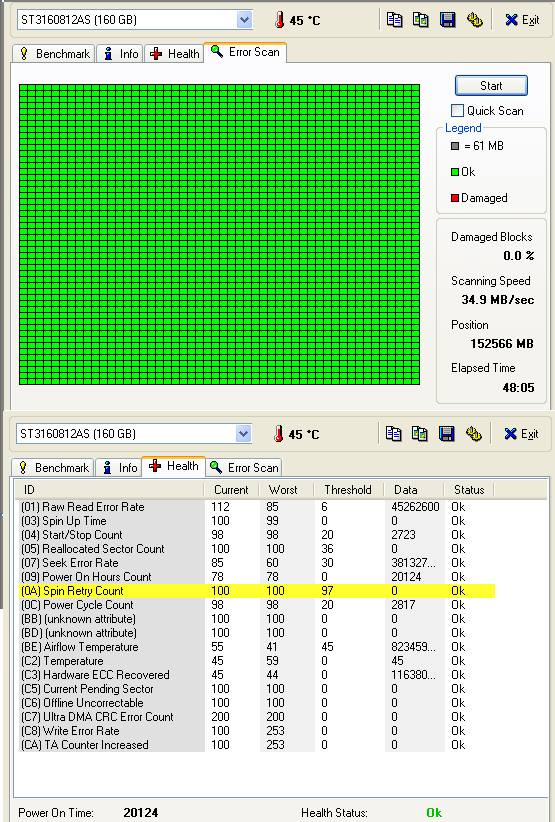Enable the Quick Scan checkbox
This screenshot has height=822, width=555.
click(x=457, y=111)
